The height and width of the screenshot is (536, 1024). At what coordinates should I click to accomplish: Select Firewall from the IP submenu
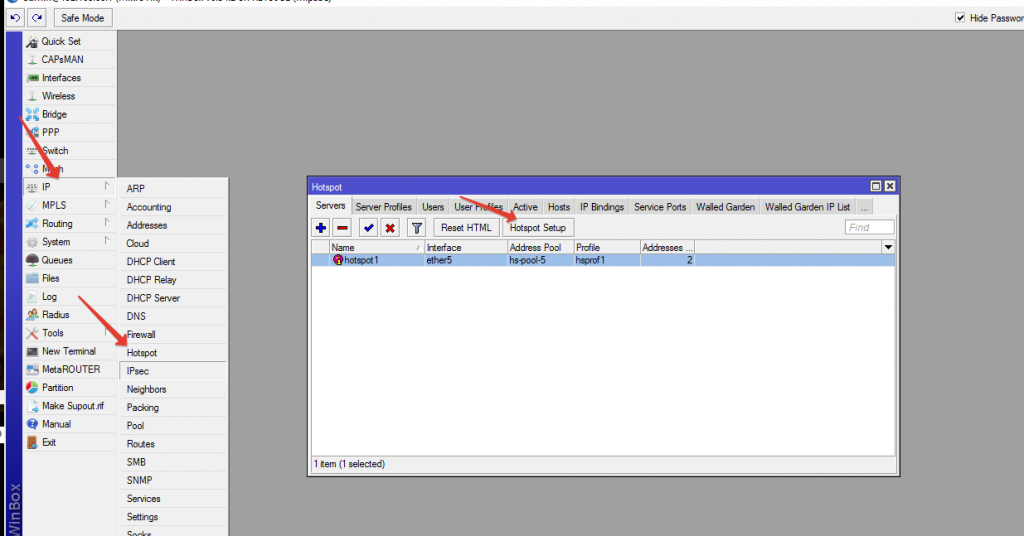[141, 334]
